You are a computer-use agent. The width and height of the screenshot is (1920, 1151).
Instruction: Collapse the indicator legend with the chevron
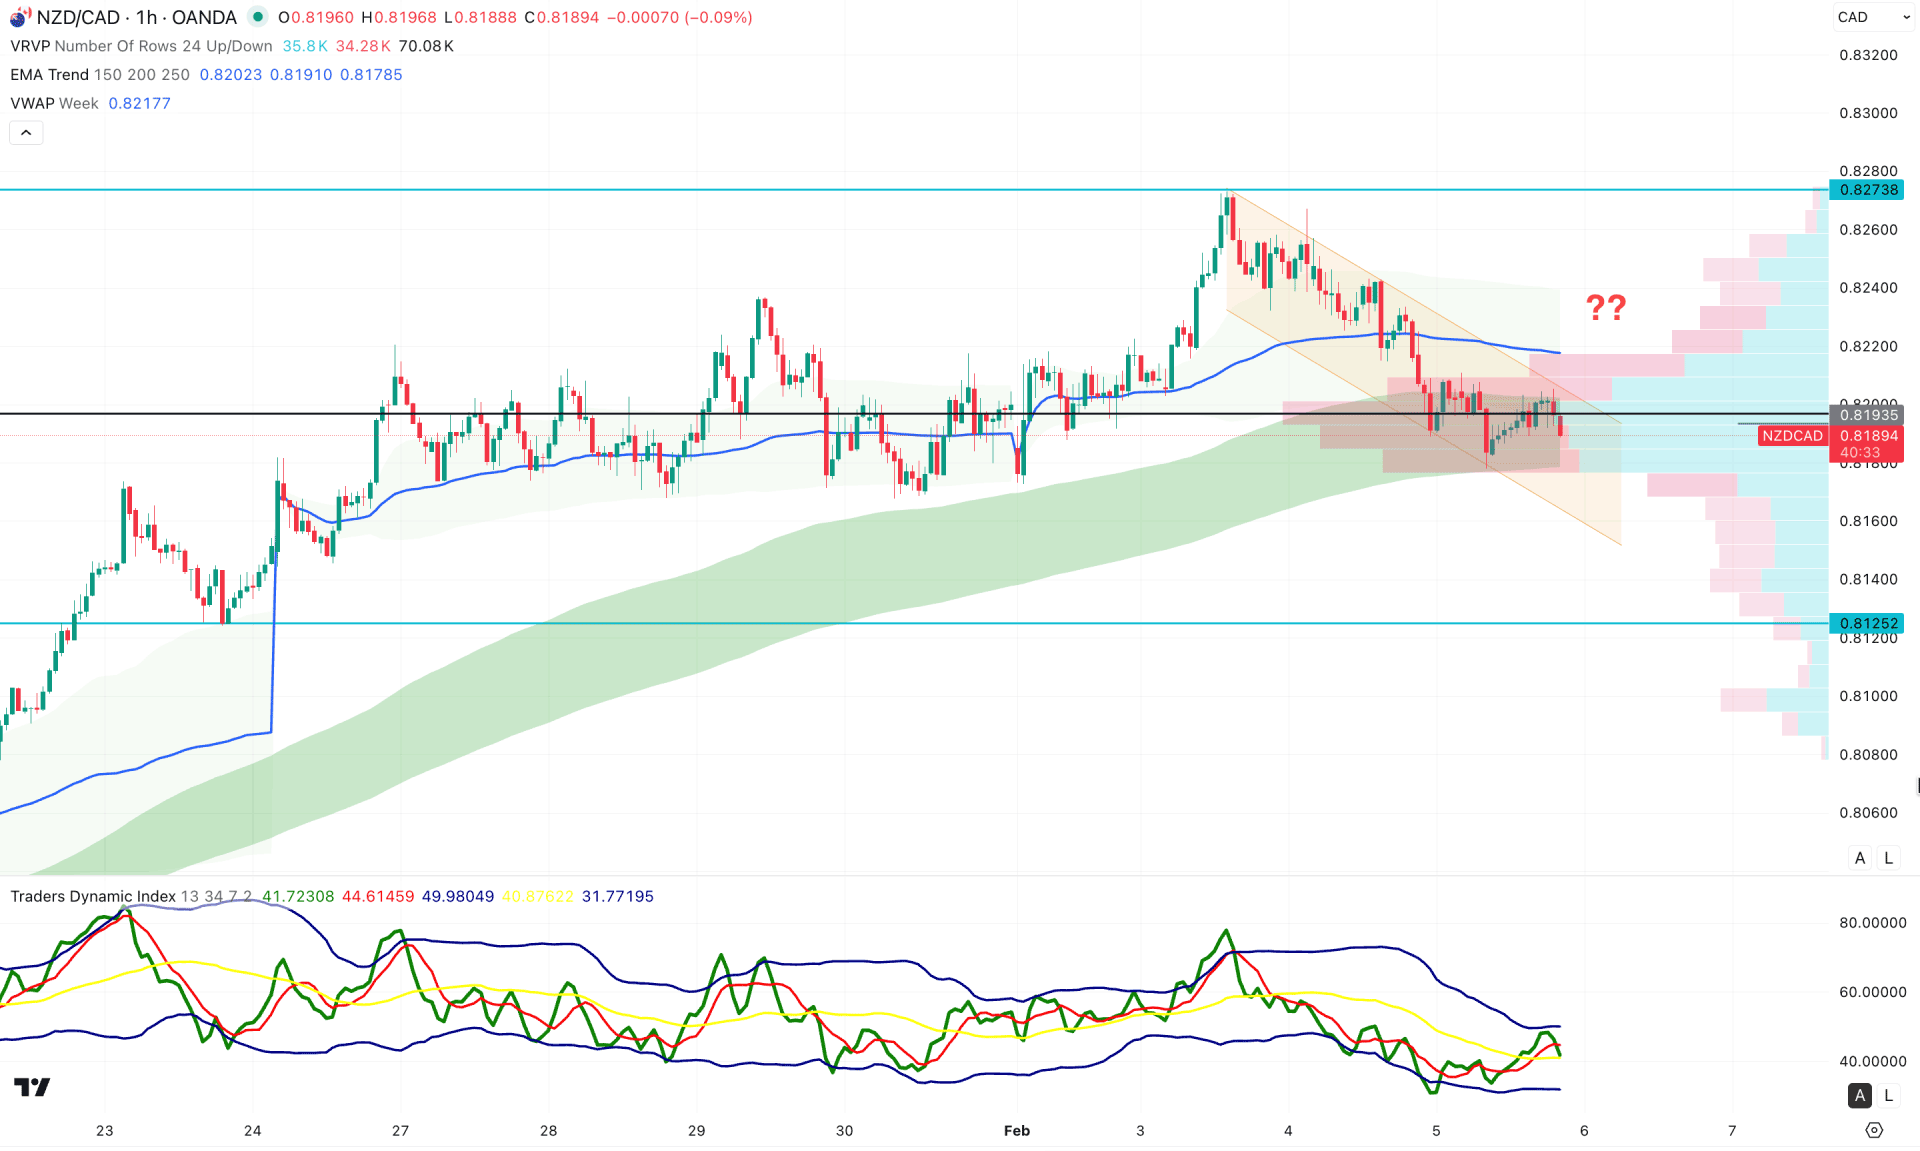26,132
